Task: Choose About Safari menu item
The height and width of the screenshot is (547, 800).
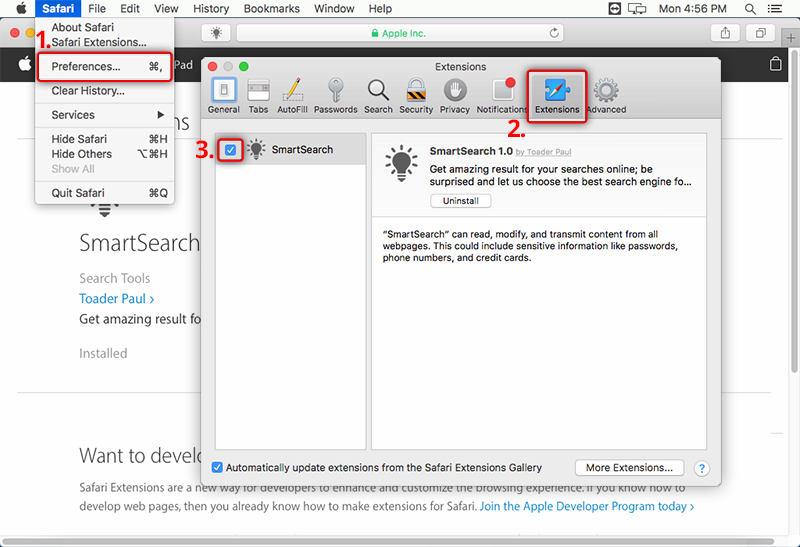Action: 105,27
